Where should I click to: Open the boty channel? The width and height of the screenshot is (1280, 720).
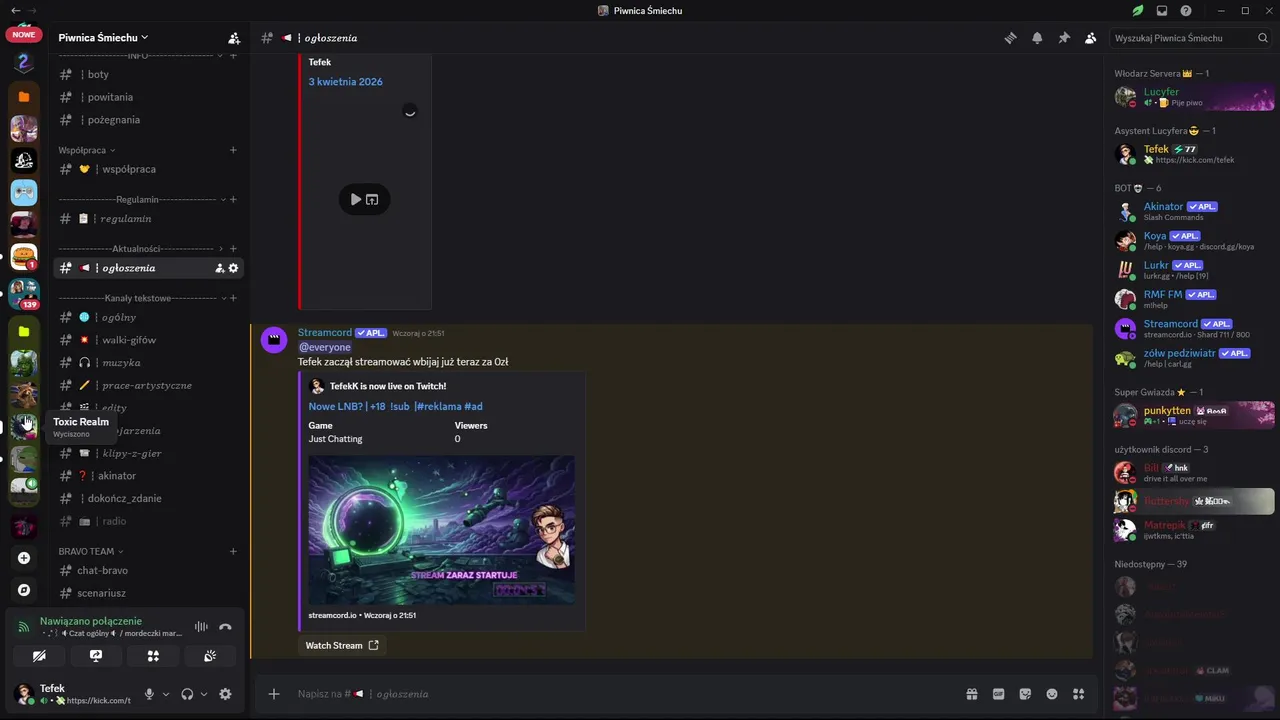click(x=148, y=74)
